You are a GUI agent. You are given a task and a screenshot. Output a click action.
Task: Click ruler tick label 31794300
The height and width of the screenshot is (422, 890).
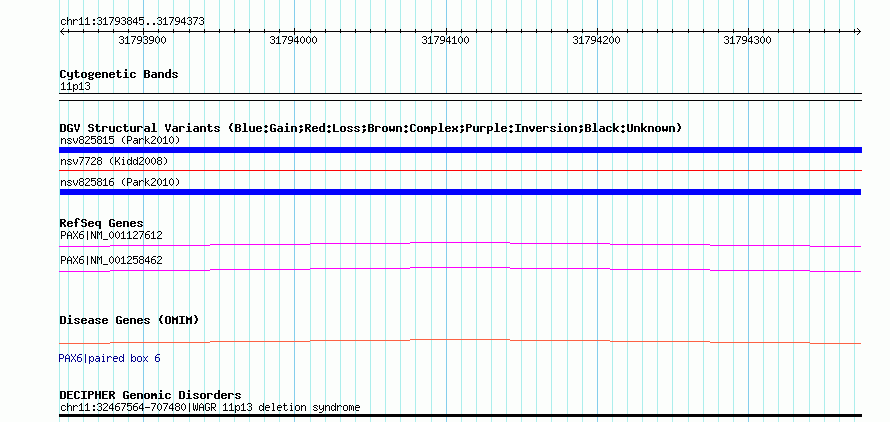[747, 40]
